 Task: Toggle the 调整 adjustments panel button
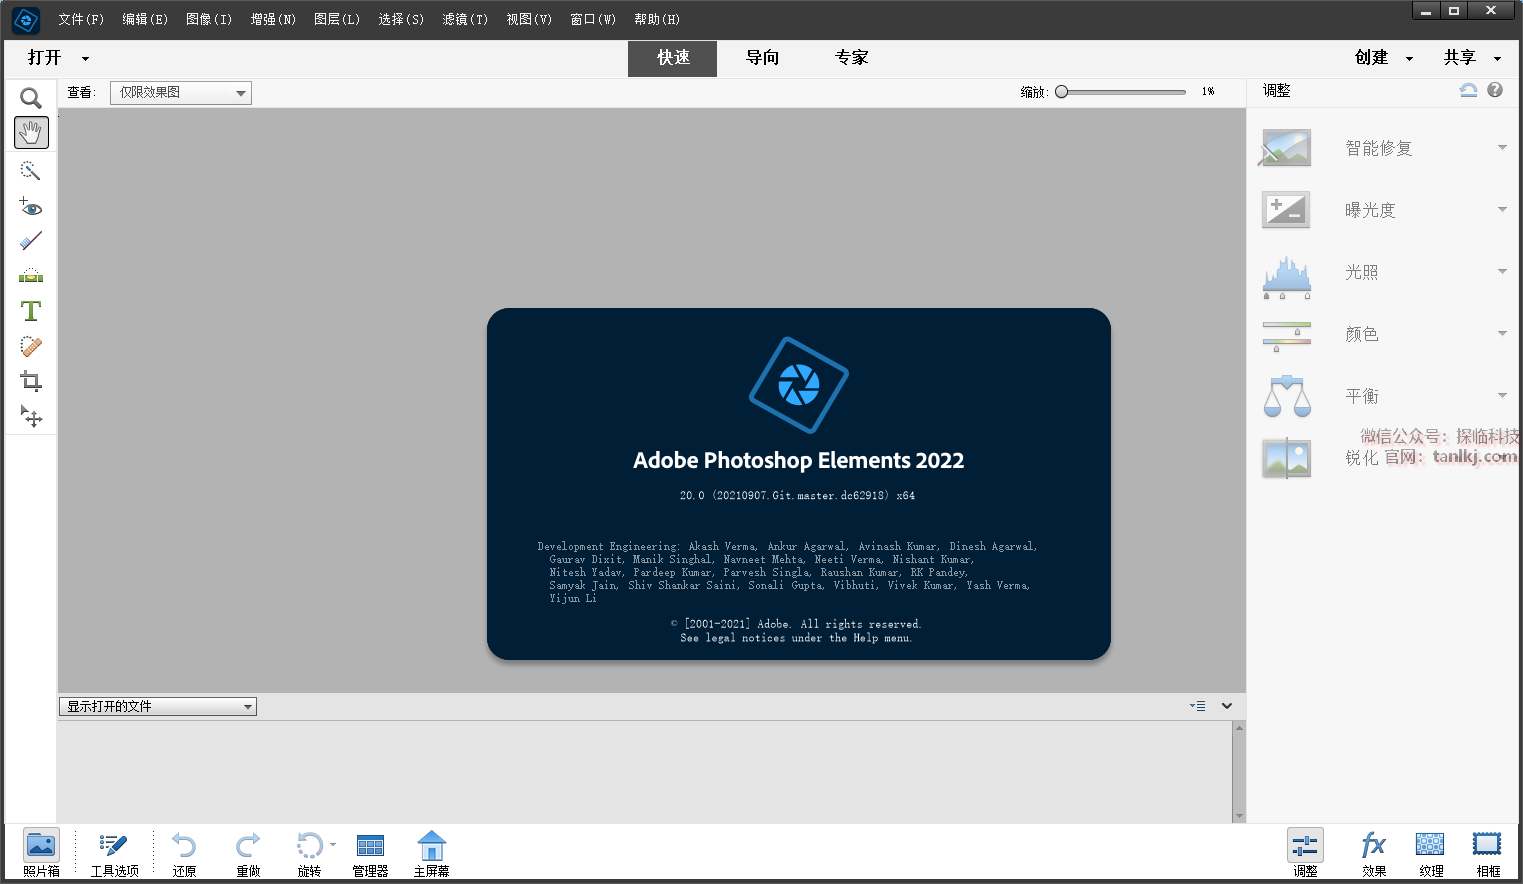point(1305,852)
